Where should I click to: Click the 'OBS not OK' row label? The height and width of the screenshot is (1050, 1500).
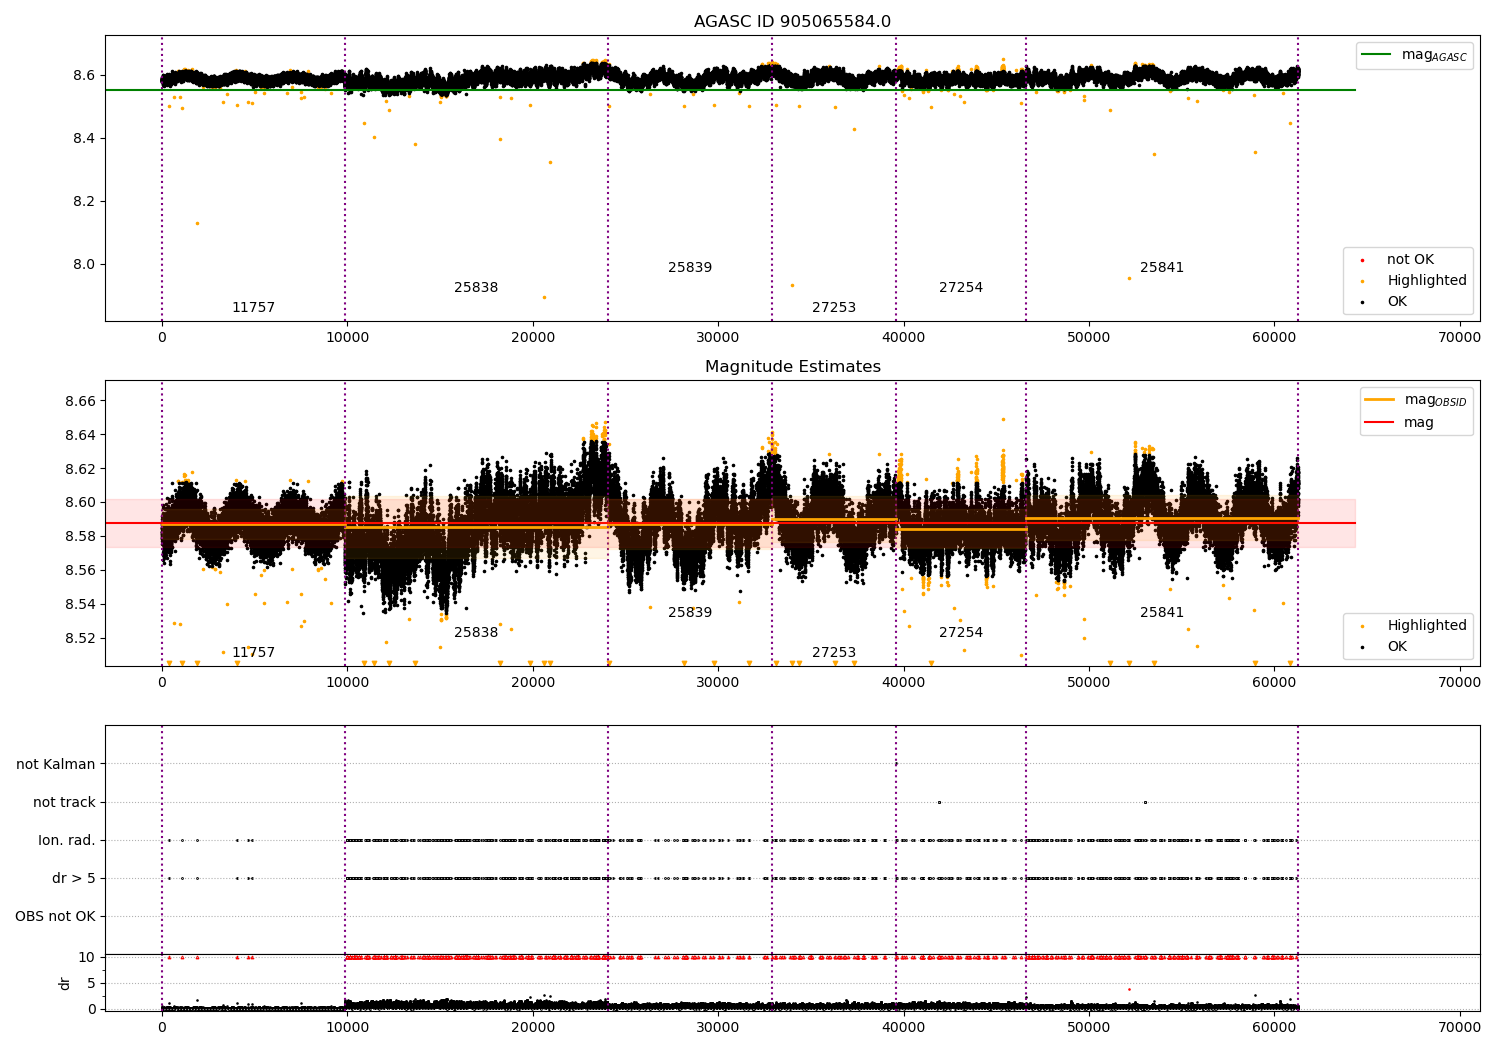pos(55,917)
